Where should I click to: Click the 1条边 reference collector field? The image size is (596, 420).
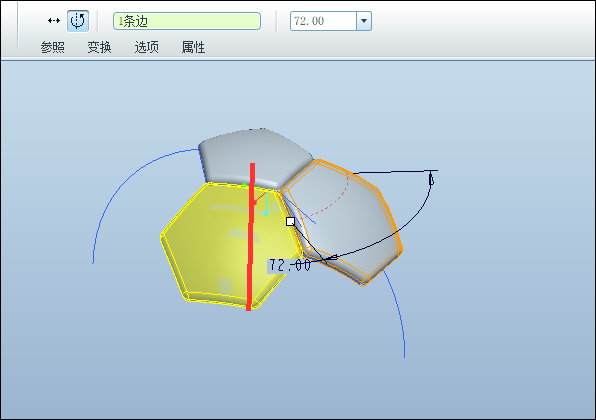[x=187, y=21]
